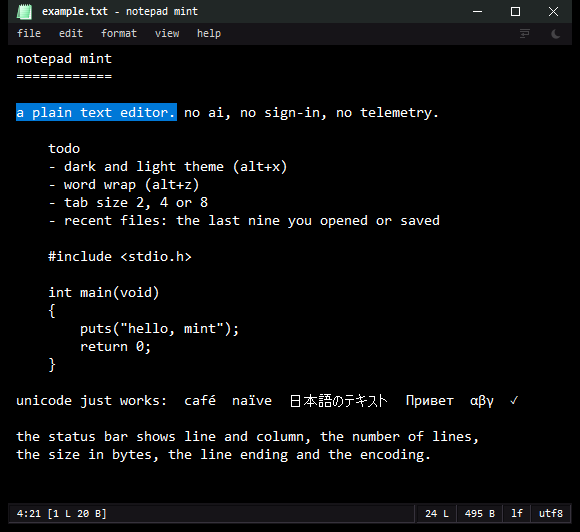Click the lf line ending indicator
The width and height of the screenshot is (580, 532).
pos(516,514)
